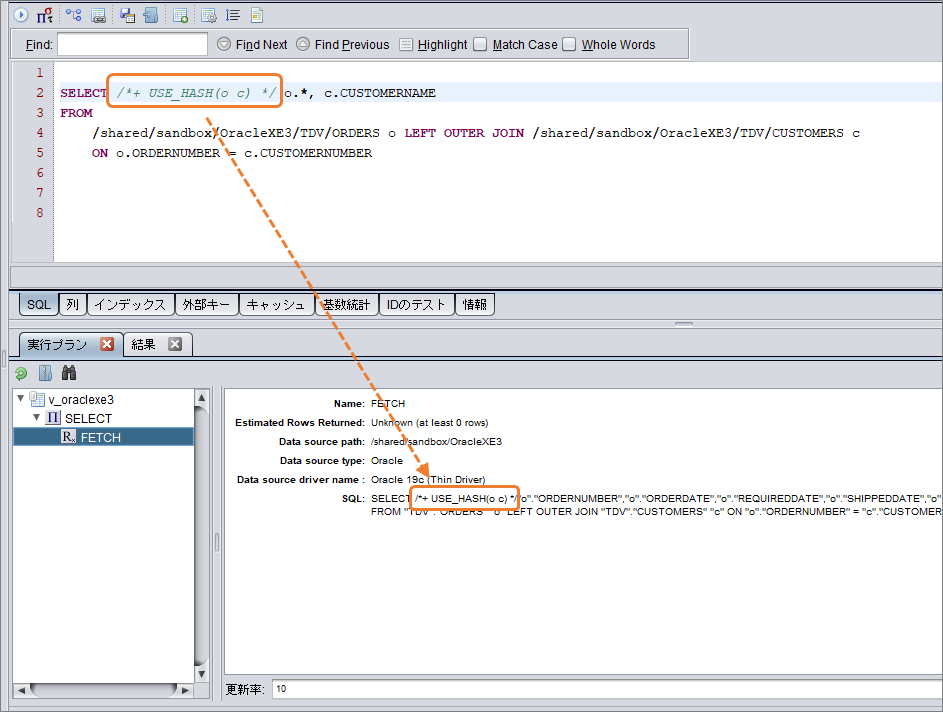943x712 pixels.
Task: Collapse the v_oraclexe3 tree node
Action: click(21, 399)
